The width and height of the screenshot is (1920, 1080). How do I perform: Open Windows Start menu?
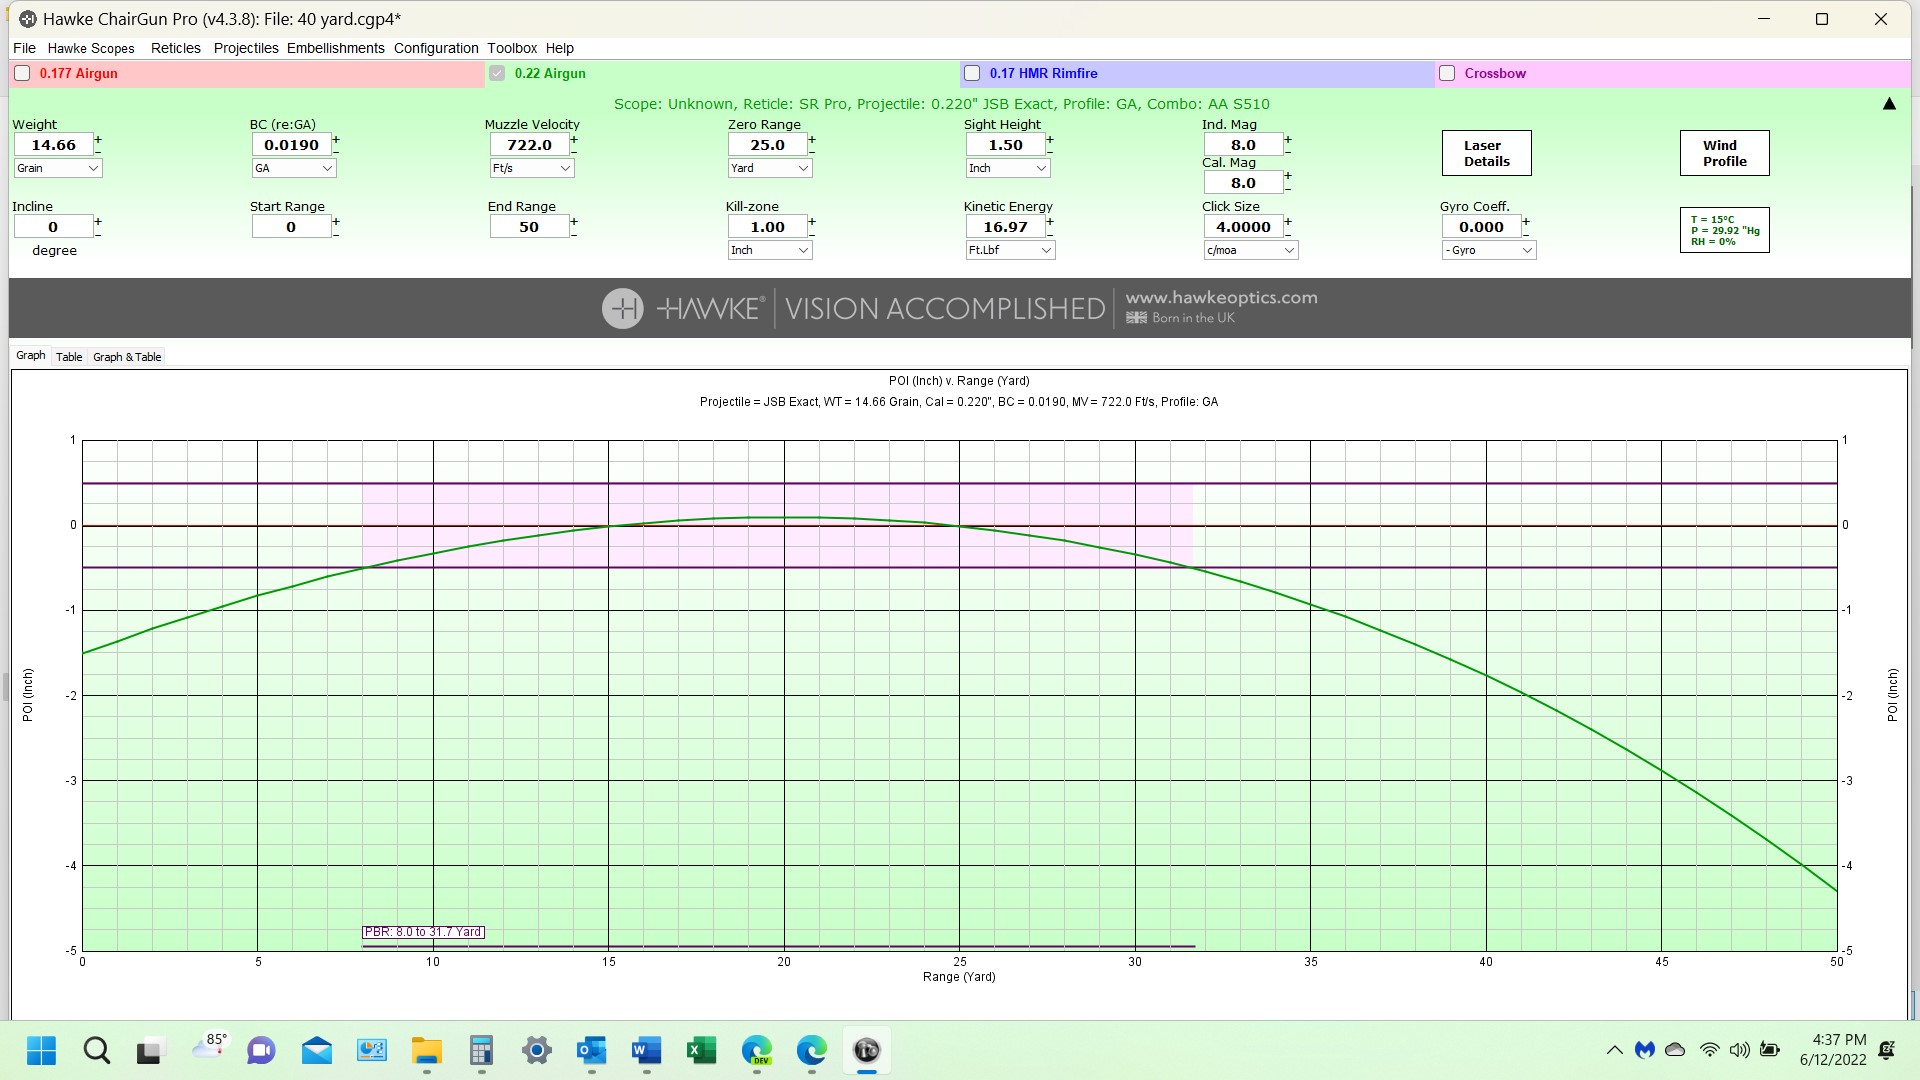click(x=41, y=1050)
